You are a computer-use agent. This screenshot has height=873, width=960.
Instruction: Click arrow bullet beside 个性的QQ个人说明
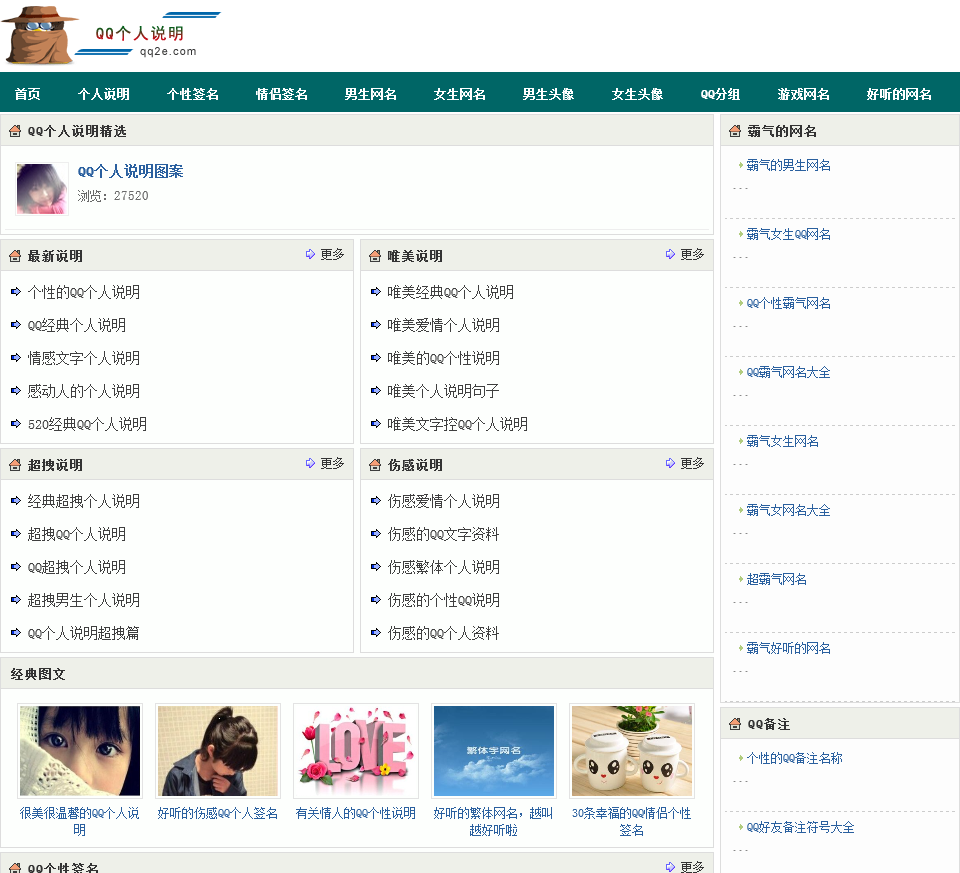[16, 292]
